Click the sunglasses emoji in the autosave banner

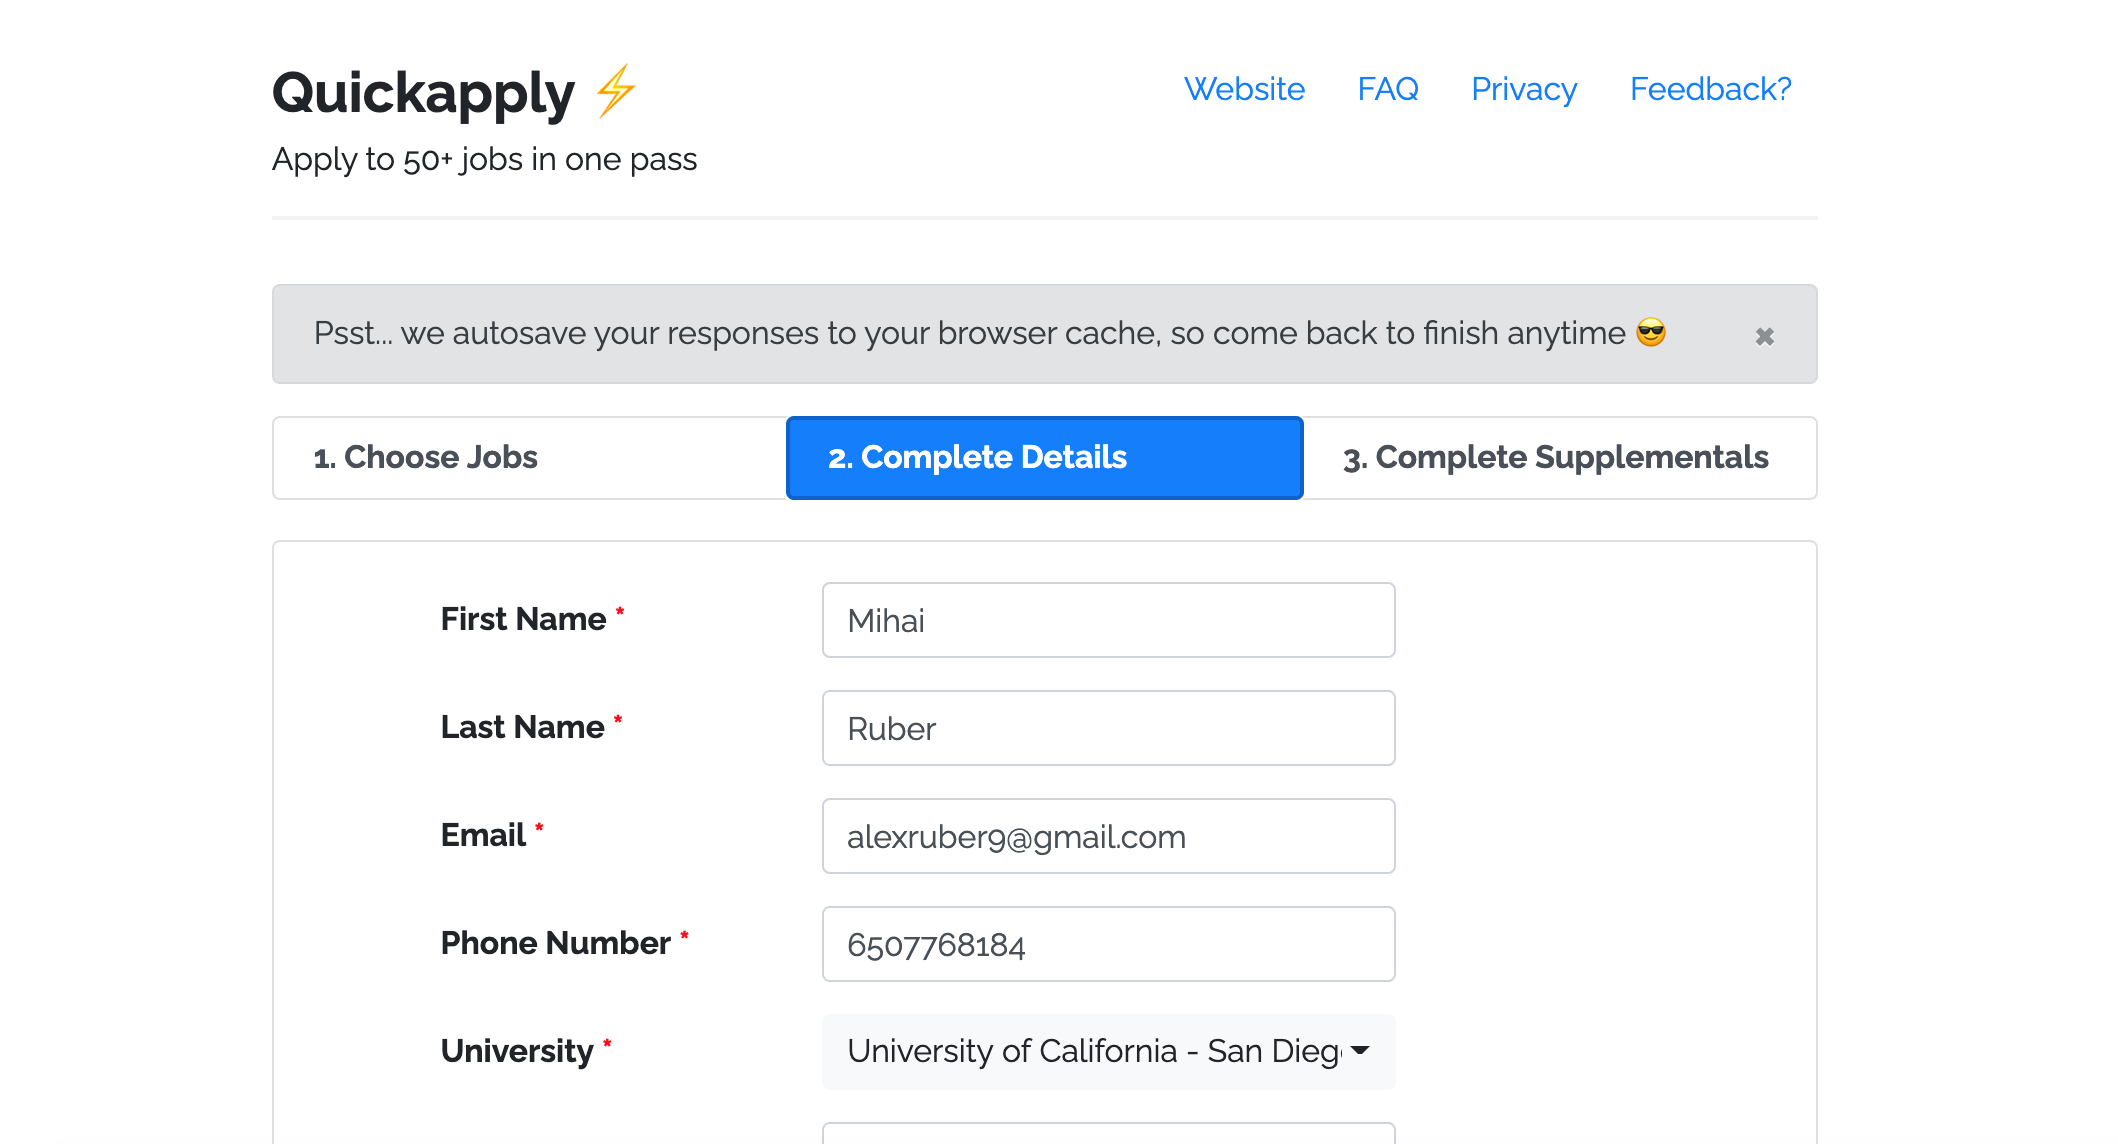click(x=1650, y=333)
